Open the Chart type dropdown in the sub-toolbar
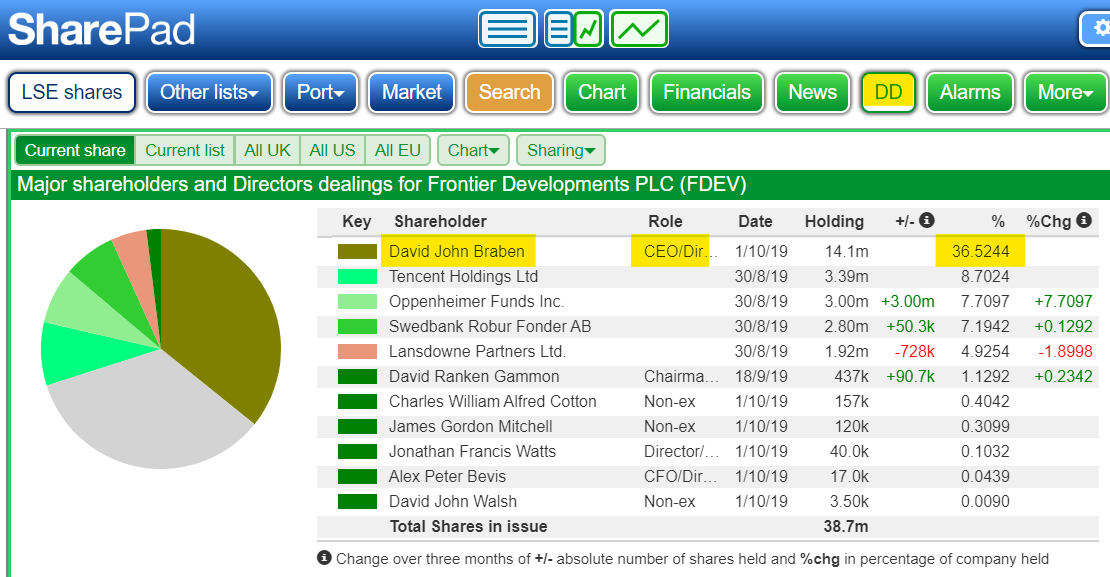This screenshot has height=577, width=1110. (474, 150)
